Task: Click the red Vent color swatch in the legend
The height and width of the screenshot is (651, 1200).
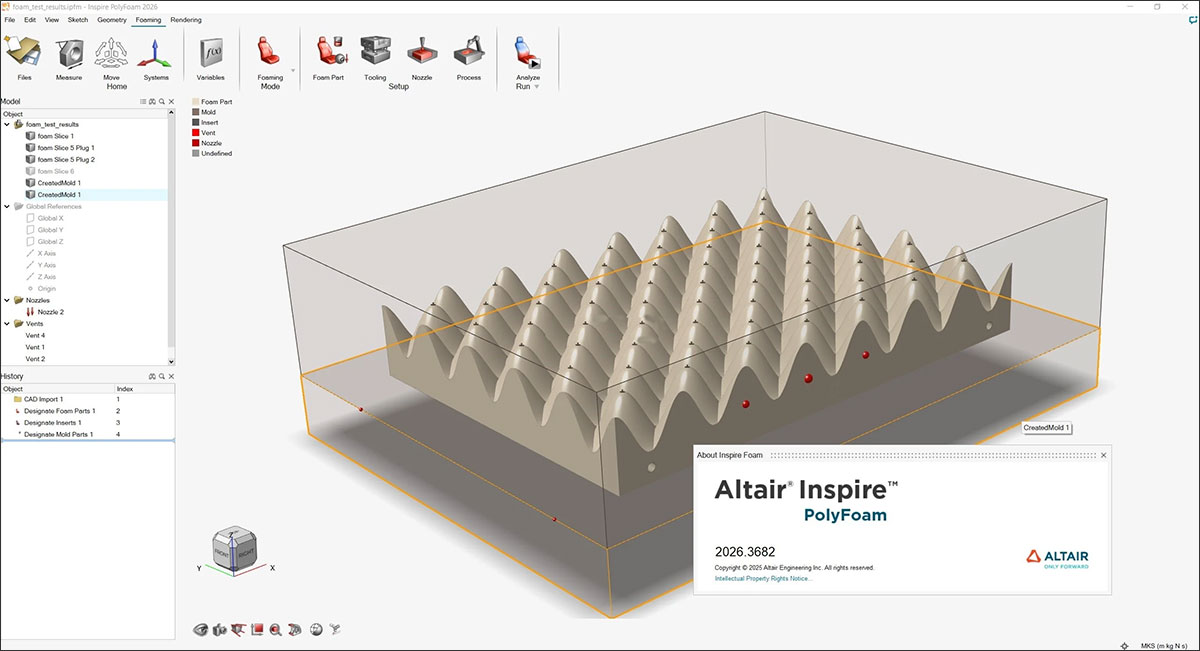Action: (196, 133)
